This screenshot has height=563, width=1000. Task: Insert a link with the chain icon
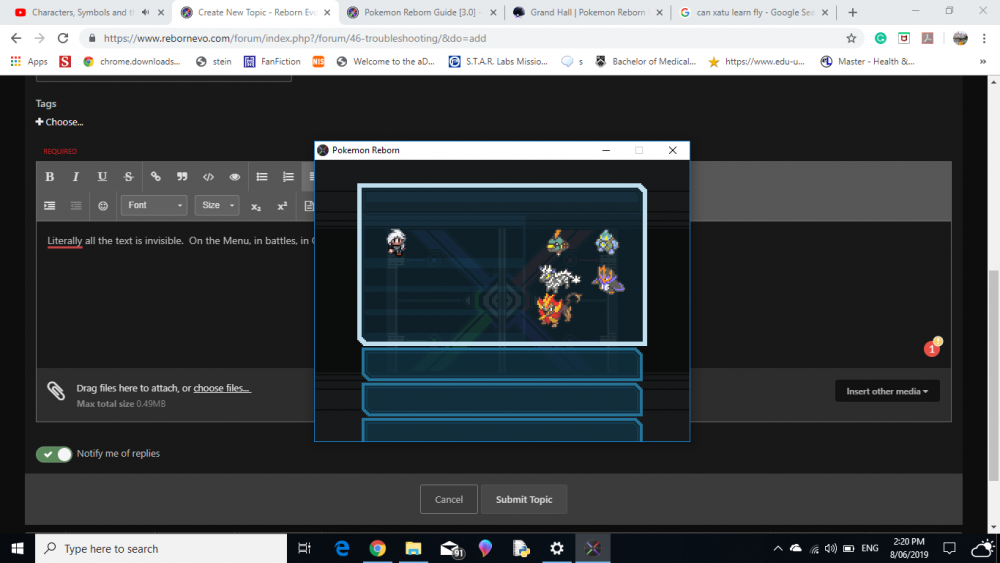155,177
